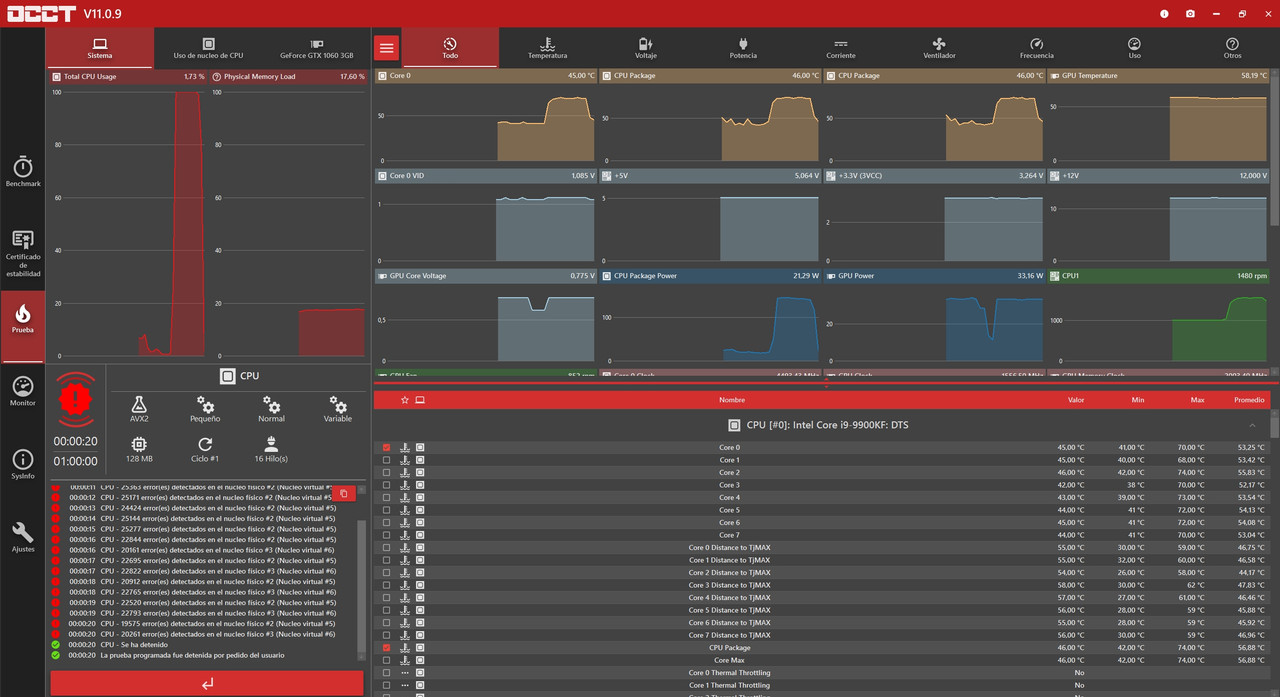Click the CPU chip icon above test settings

[228, 376]
